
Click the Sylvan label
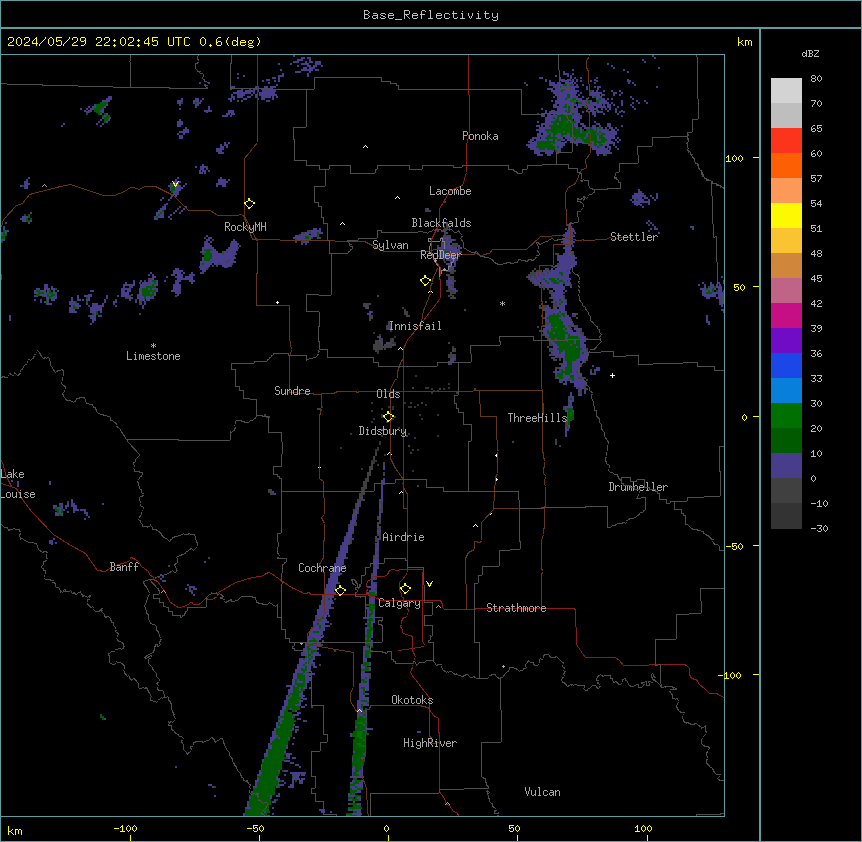390,245
